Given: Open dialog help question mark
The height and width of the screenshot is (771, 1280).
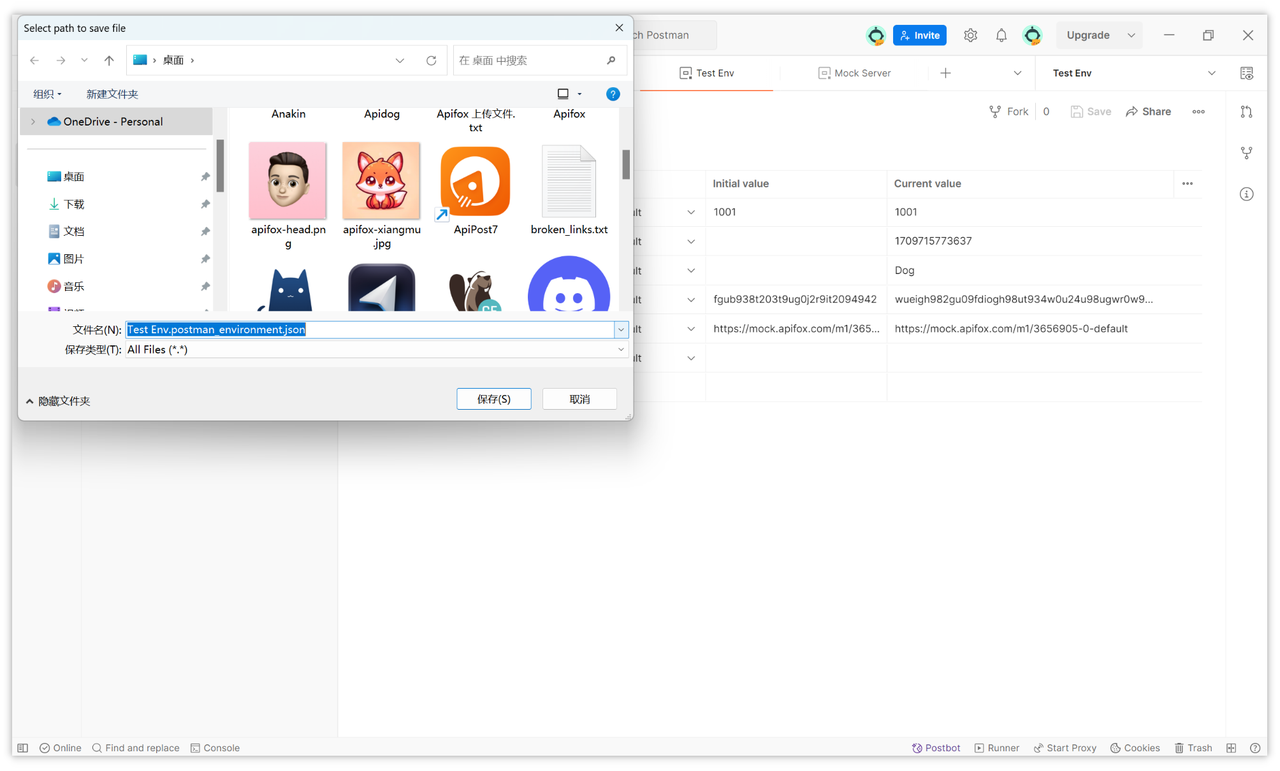Looking at the screenshot, I should (x=613, y=94).
